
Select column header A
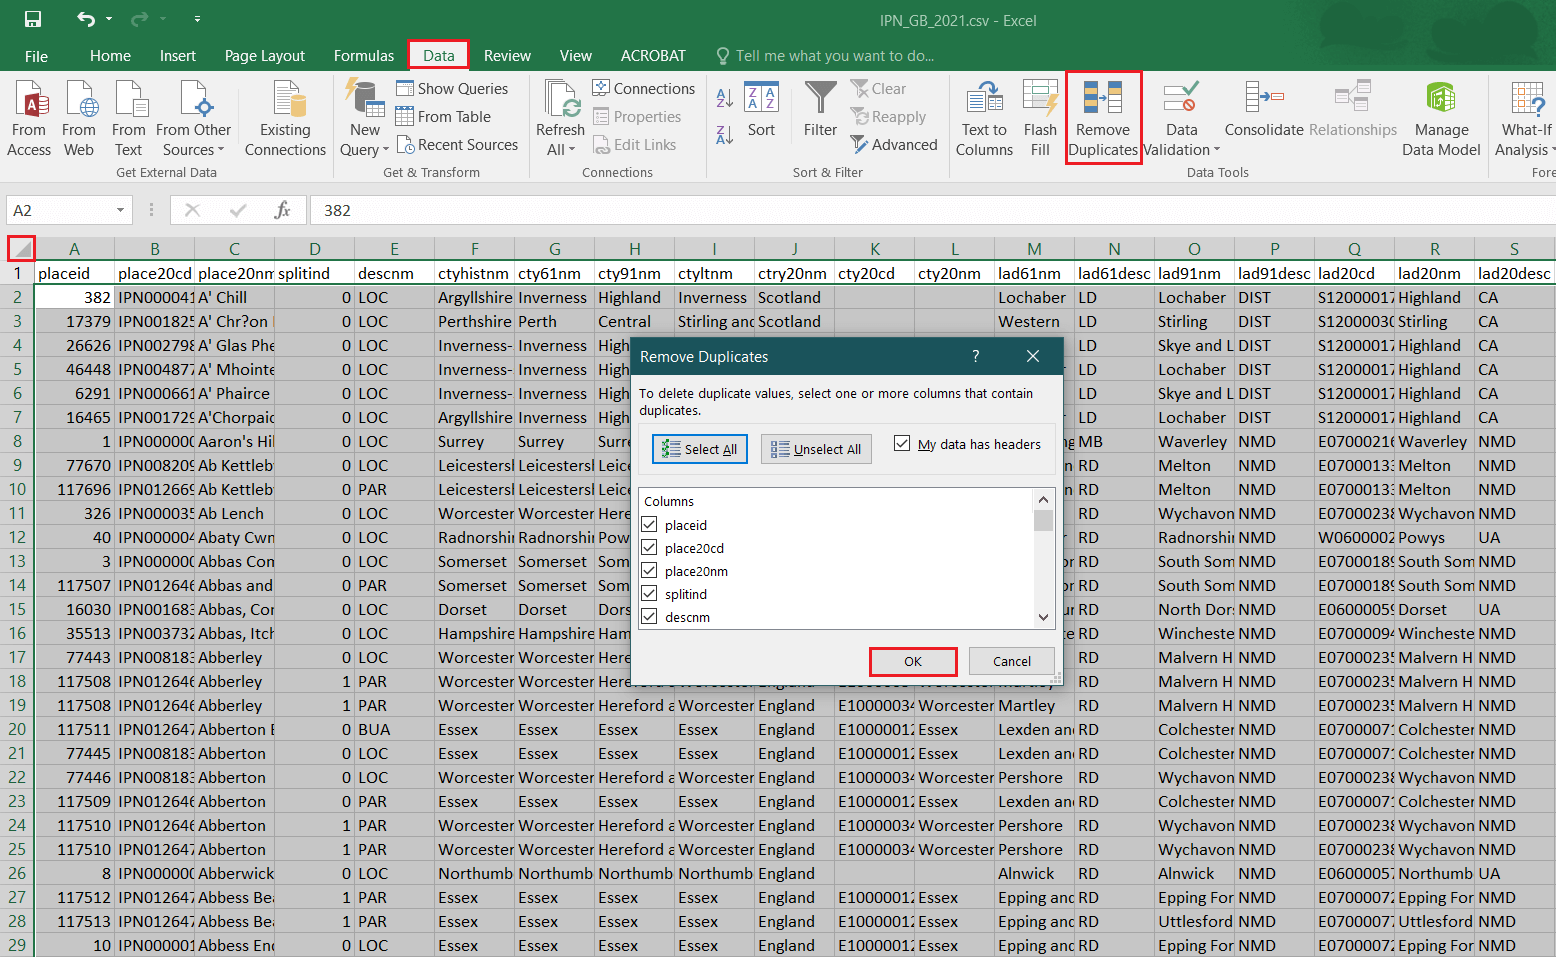(74, 249)
